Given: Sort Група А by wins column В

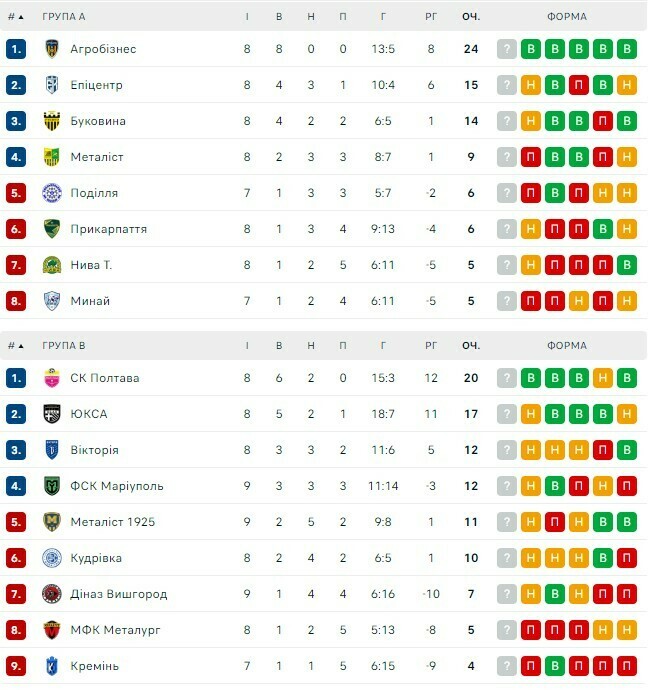Looking at the screenshot, I should pos(279,17).
